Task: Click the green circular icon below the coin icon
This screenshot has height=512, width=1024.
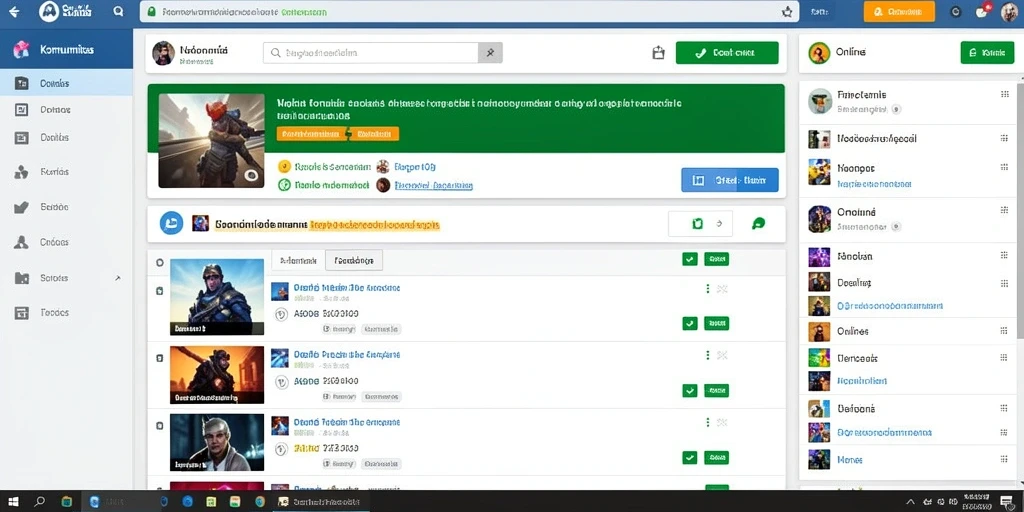Action: 284,185
